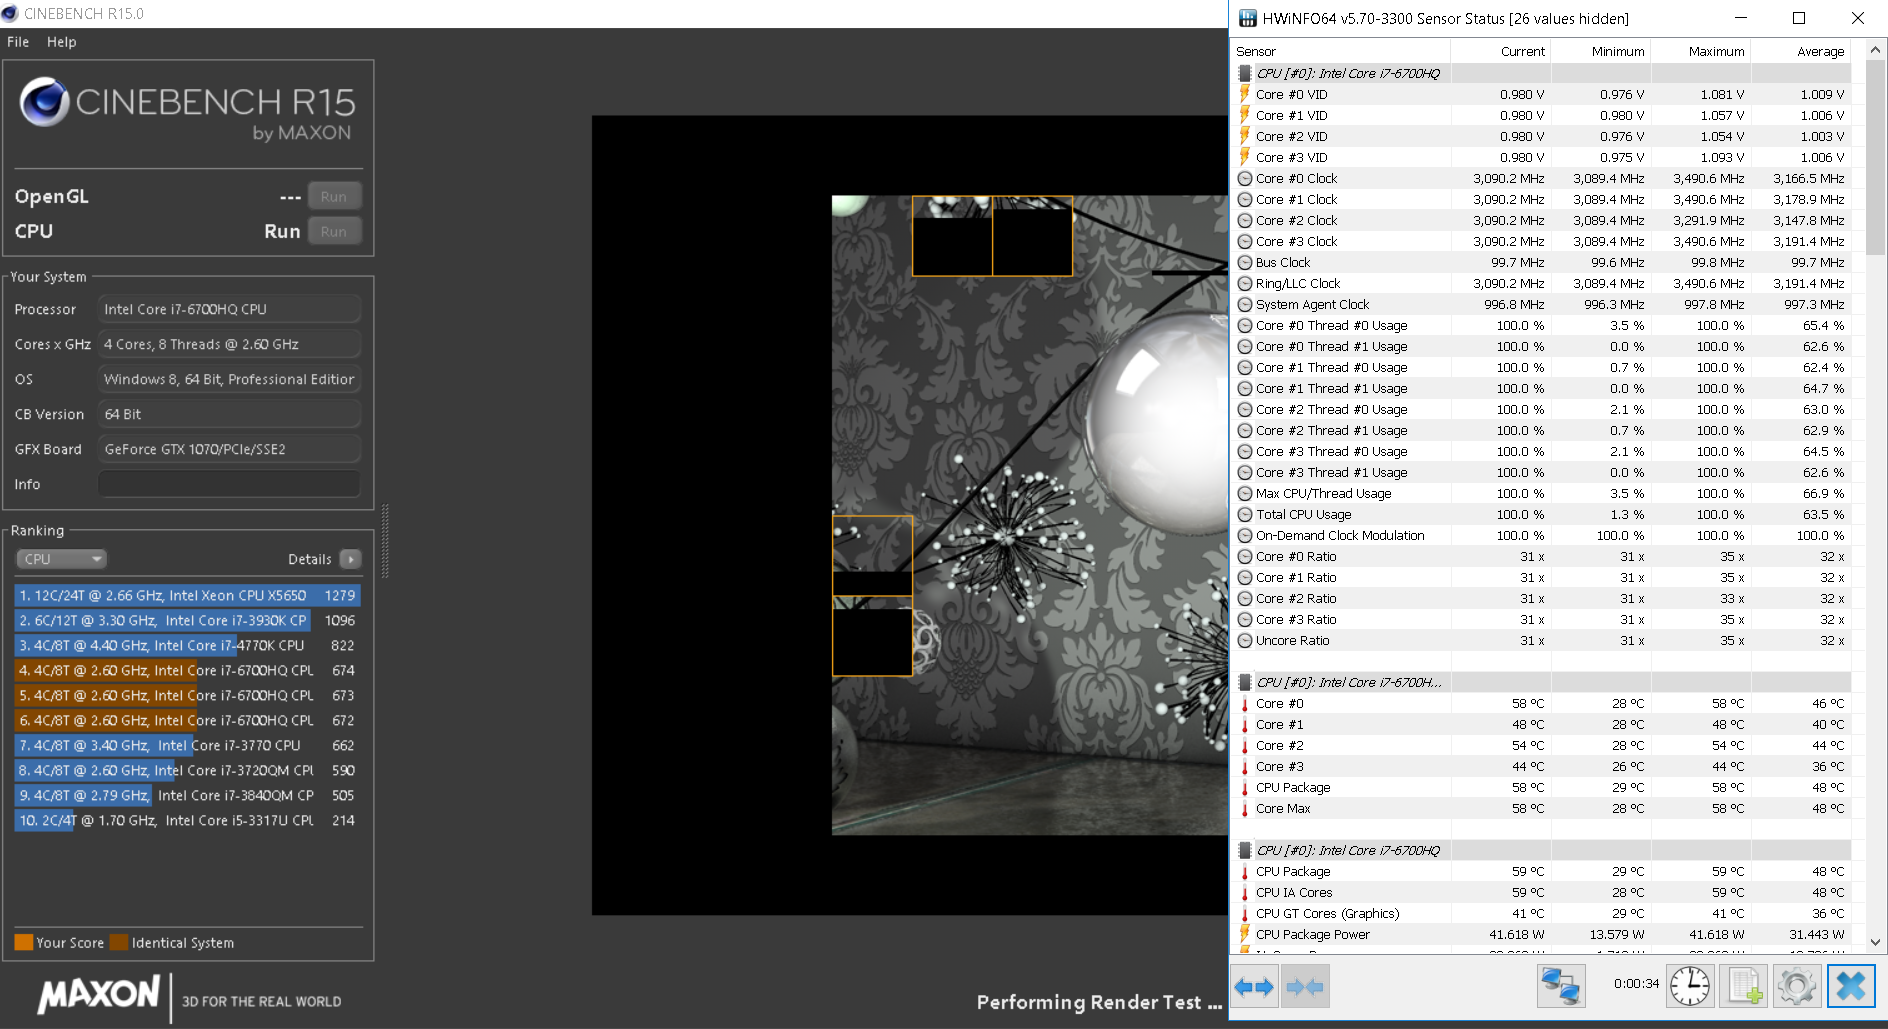Select ranking row 4 with score 674

tap(187, 670)
